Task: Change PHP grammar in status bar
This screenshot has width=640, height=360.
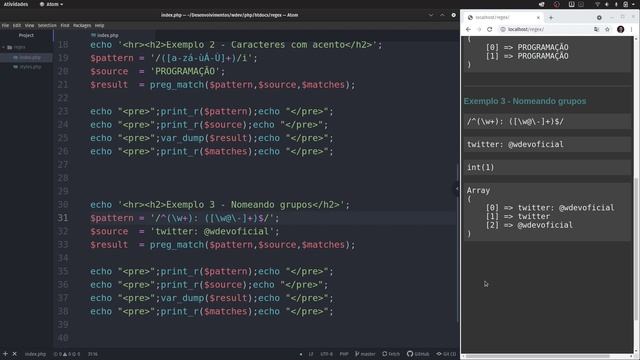Action: tap(344, 354)
